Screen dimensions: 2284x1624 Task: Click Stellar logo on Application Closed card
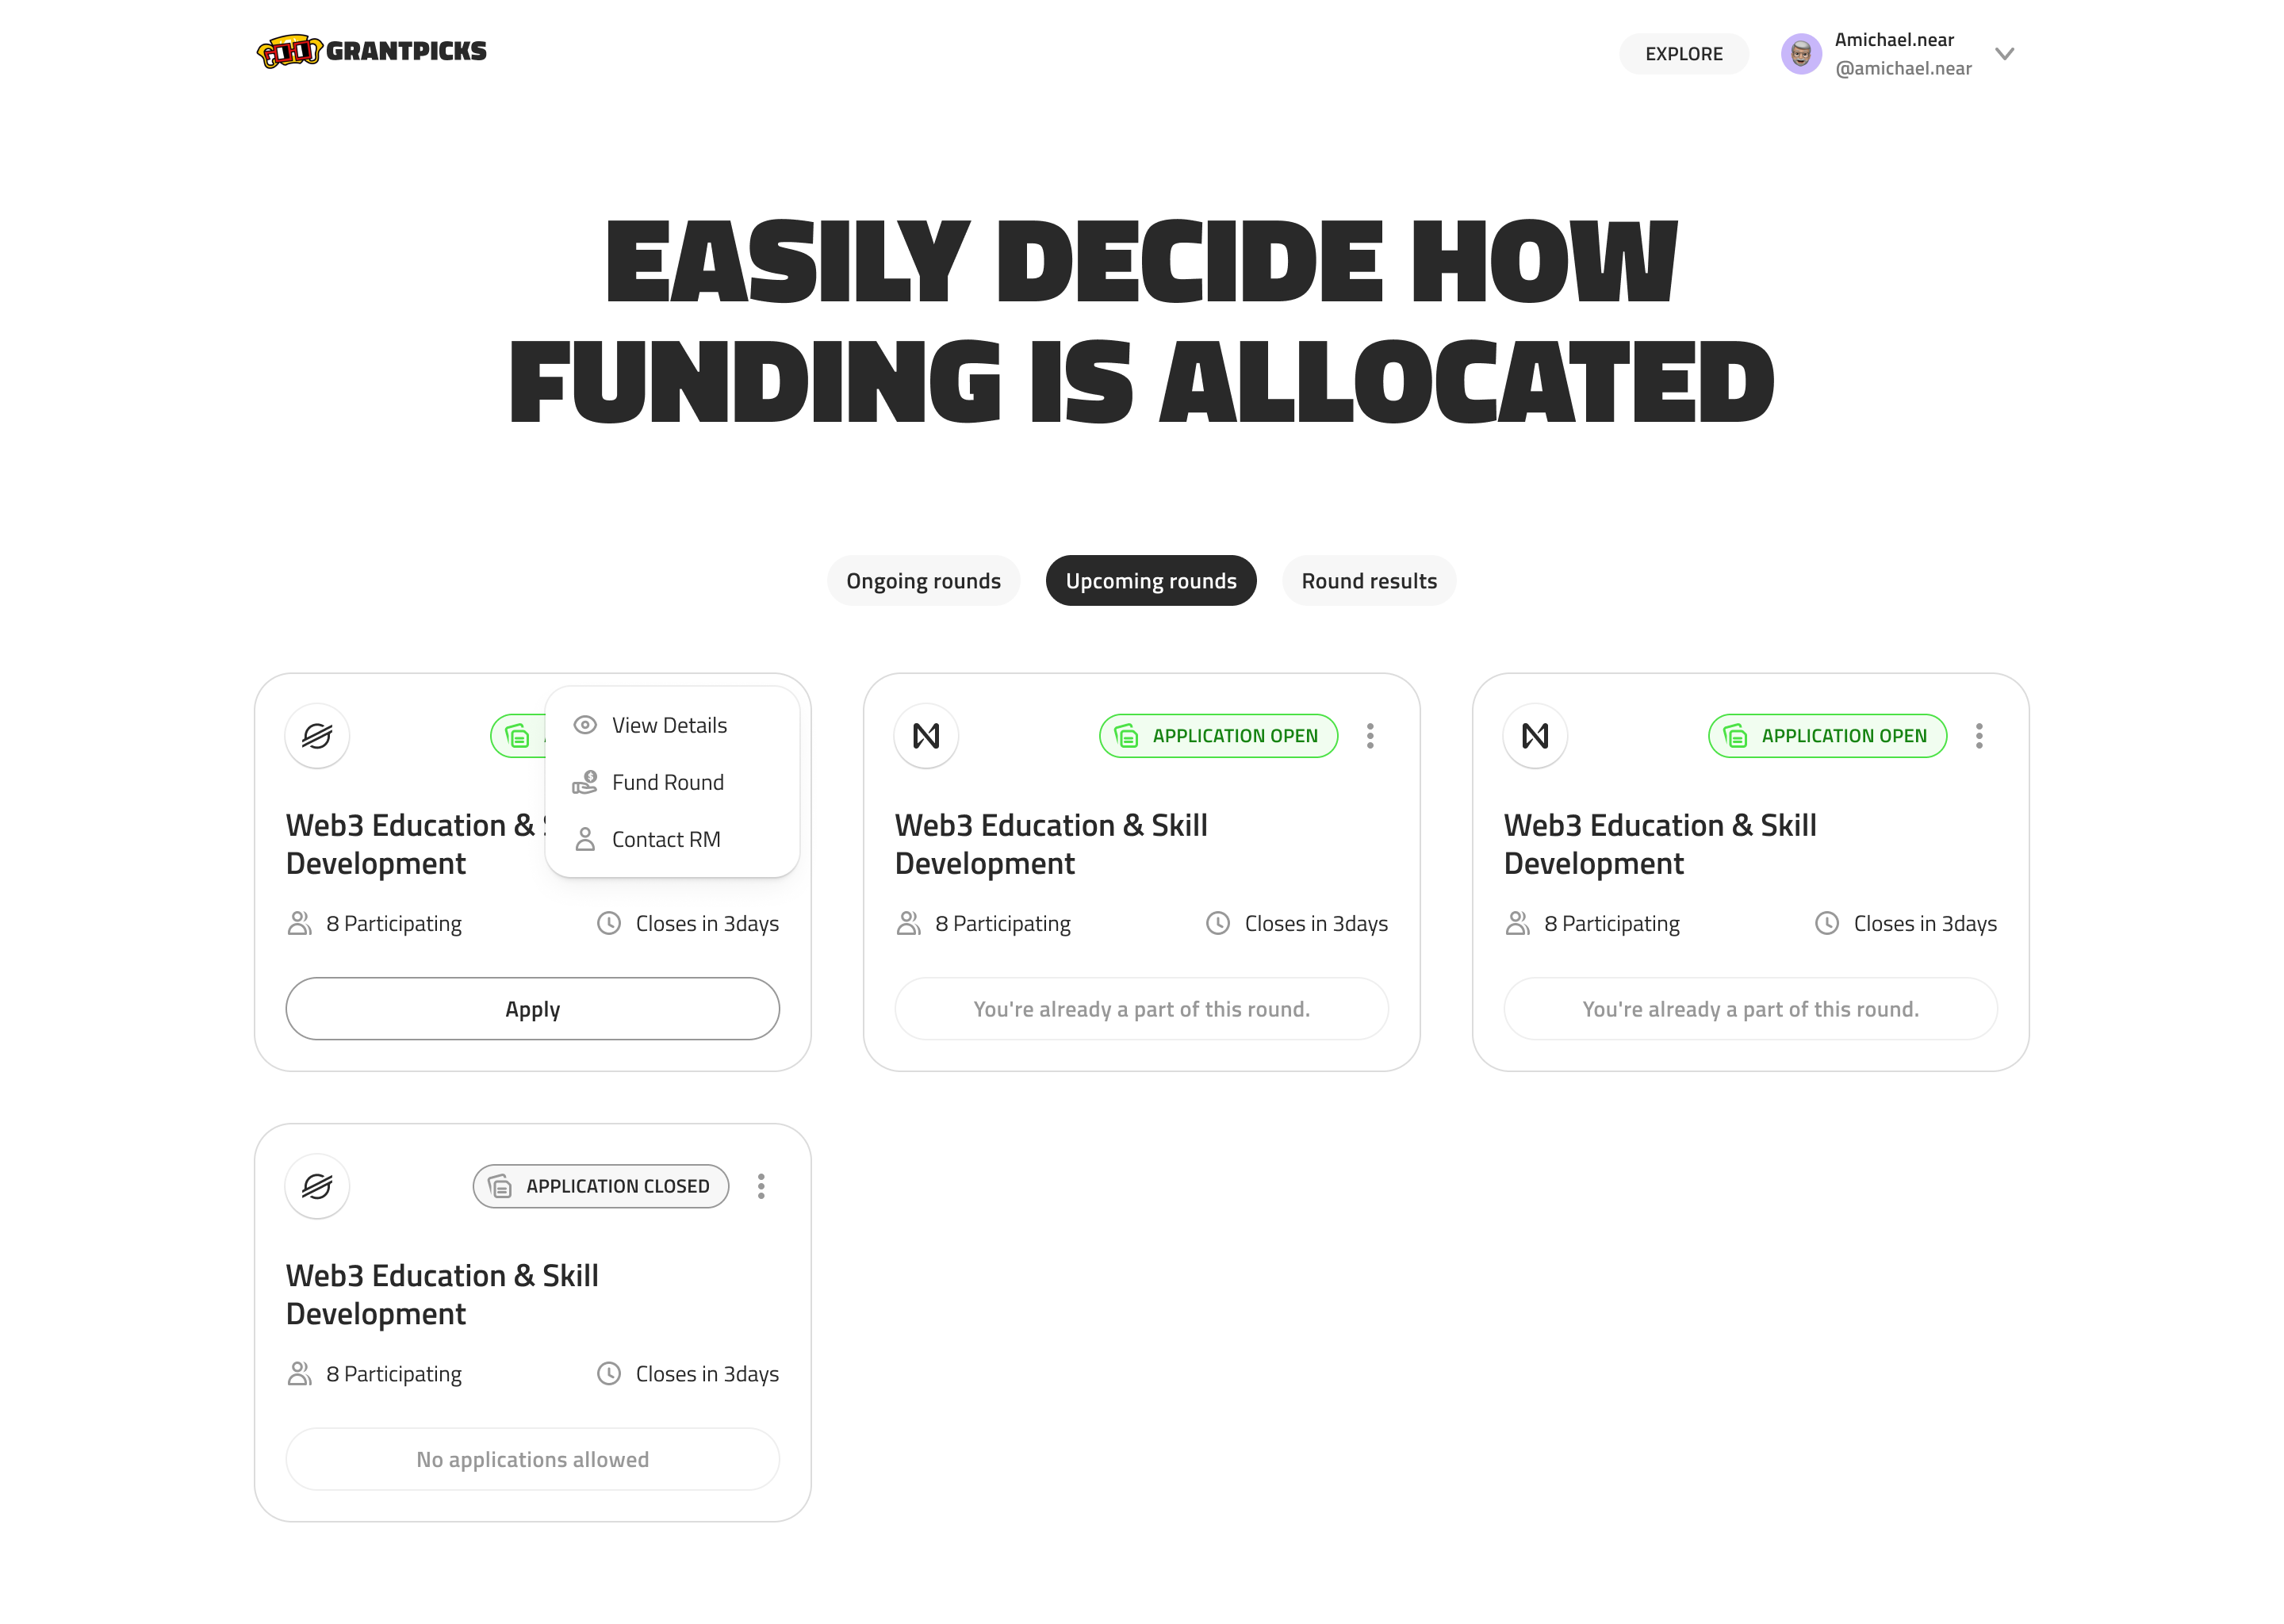317,1186
